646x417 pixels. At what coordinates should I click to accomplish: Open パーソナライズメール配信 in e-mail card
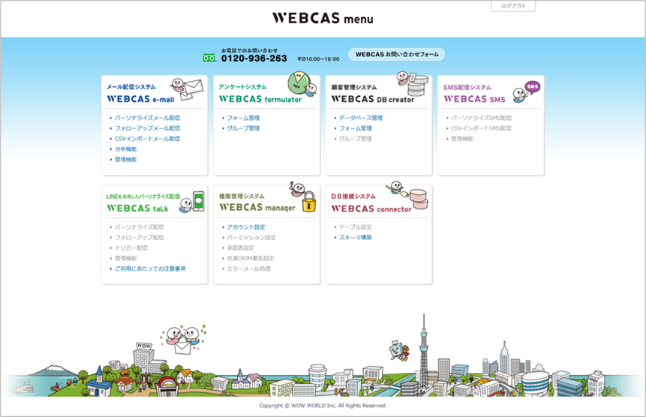147,118
